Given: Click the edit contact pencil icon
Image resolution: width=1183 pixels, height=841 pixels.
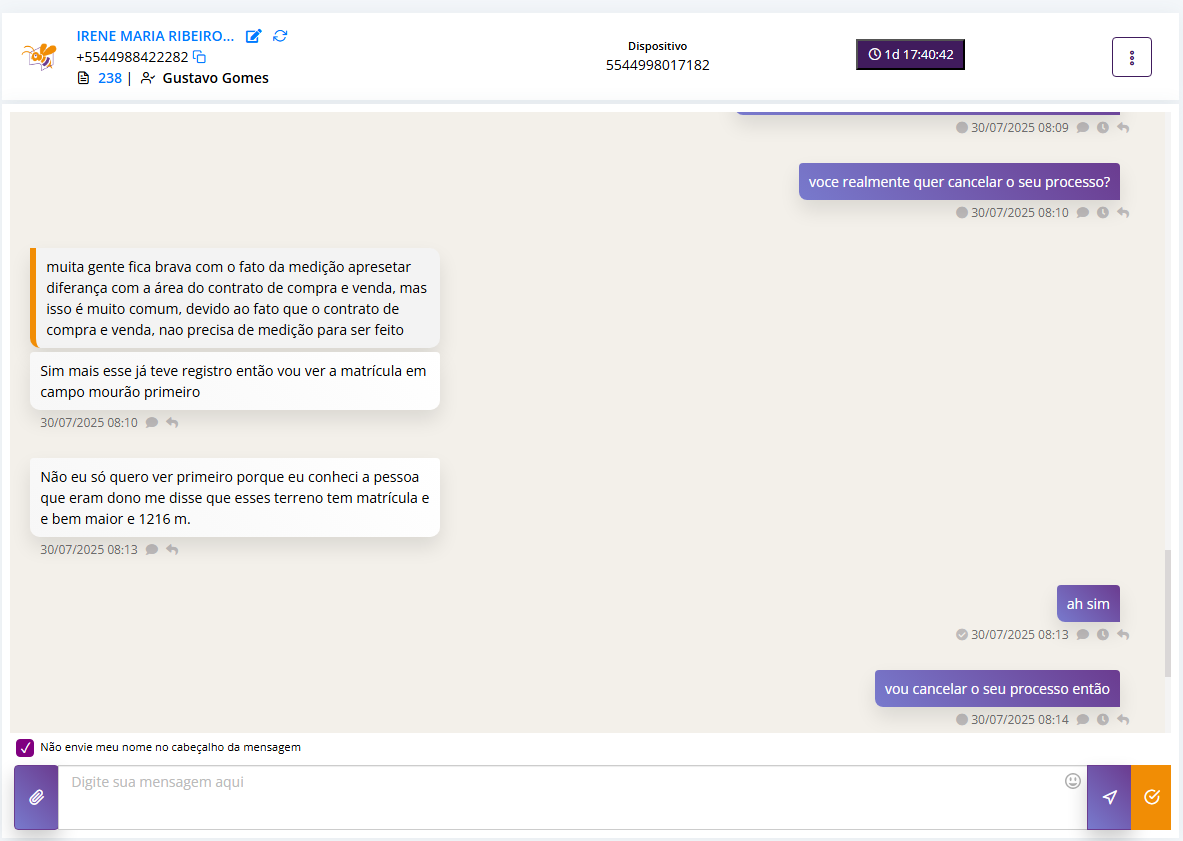Looking at the screenshot, I should pyautogui.click(x=254, y=36).
